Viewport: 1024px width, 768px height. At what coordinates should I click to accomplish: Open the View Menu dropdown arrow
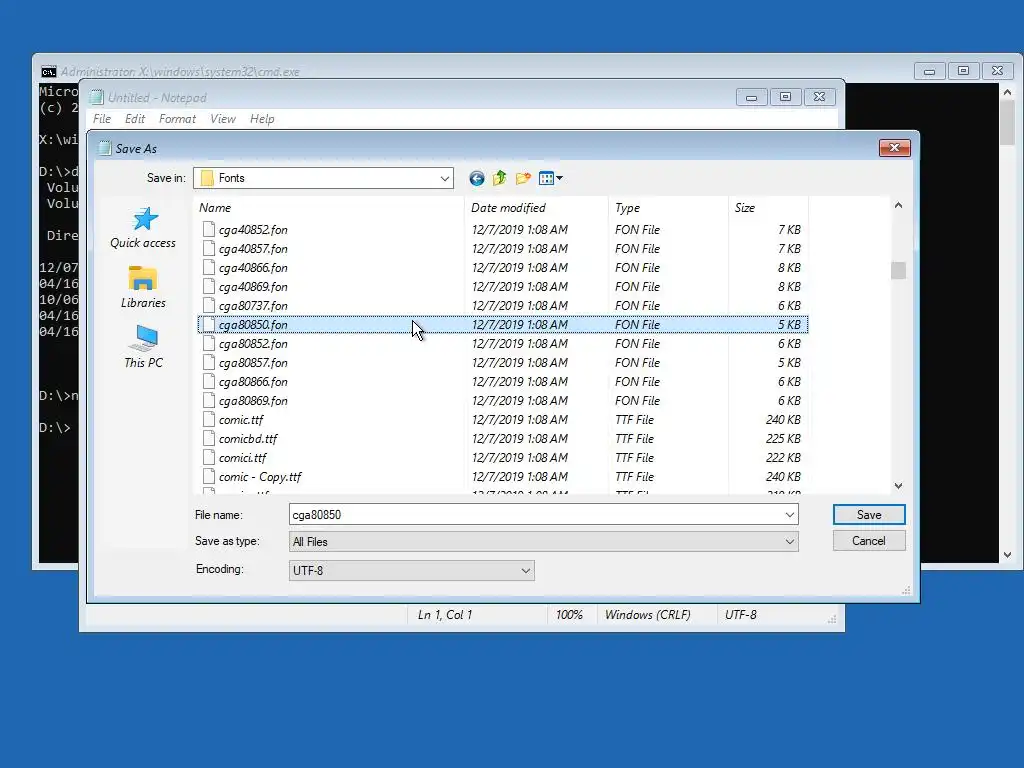coord(560,178)
